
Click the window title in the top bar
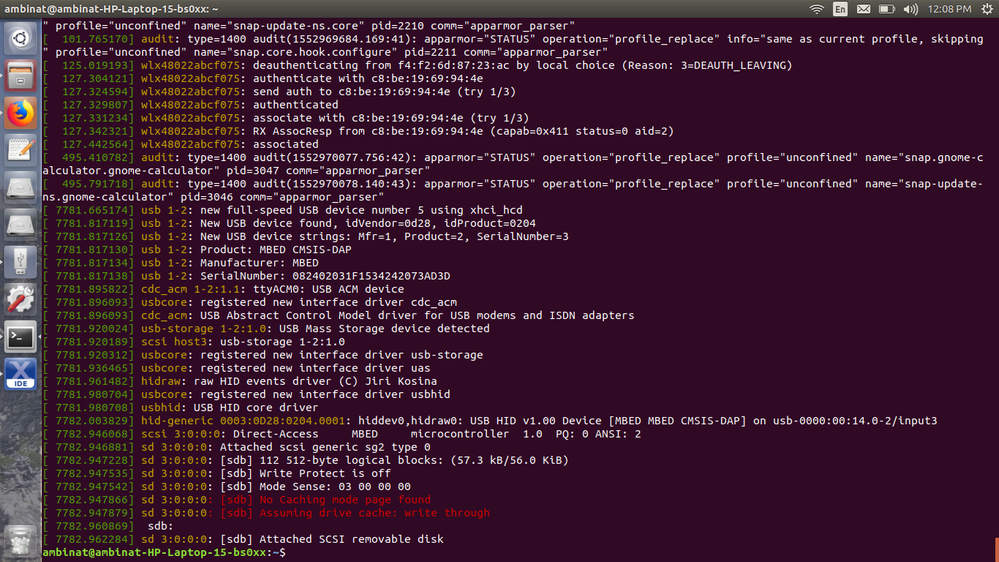109,9
